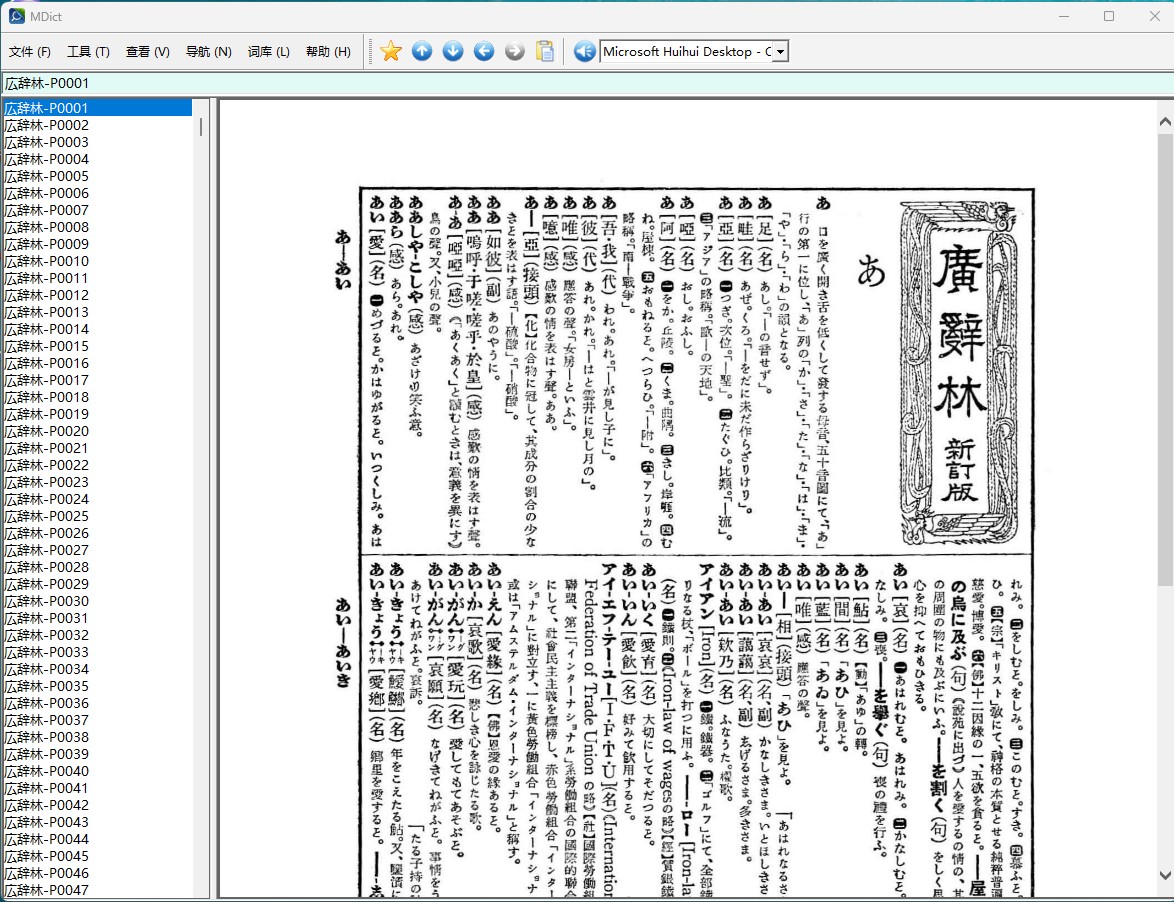The height and width of the screenshot is (902, 1174).
Task: Select entry 広辞林-P0013 in the list
Action: 97,312
